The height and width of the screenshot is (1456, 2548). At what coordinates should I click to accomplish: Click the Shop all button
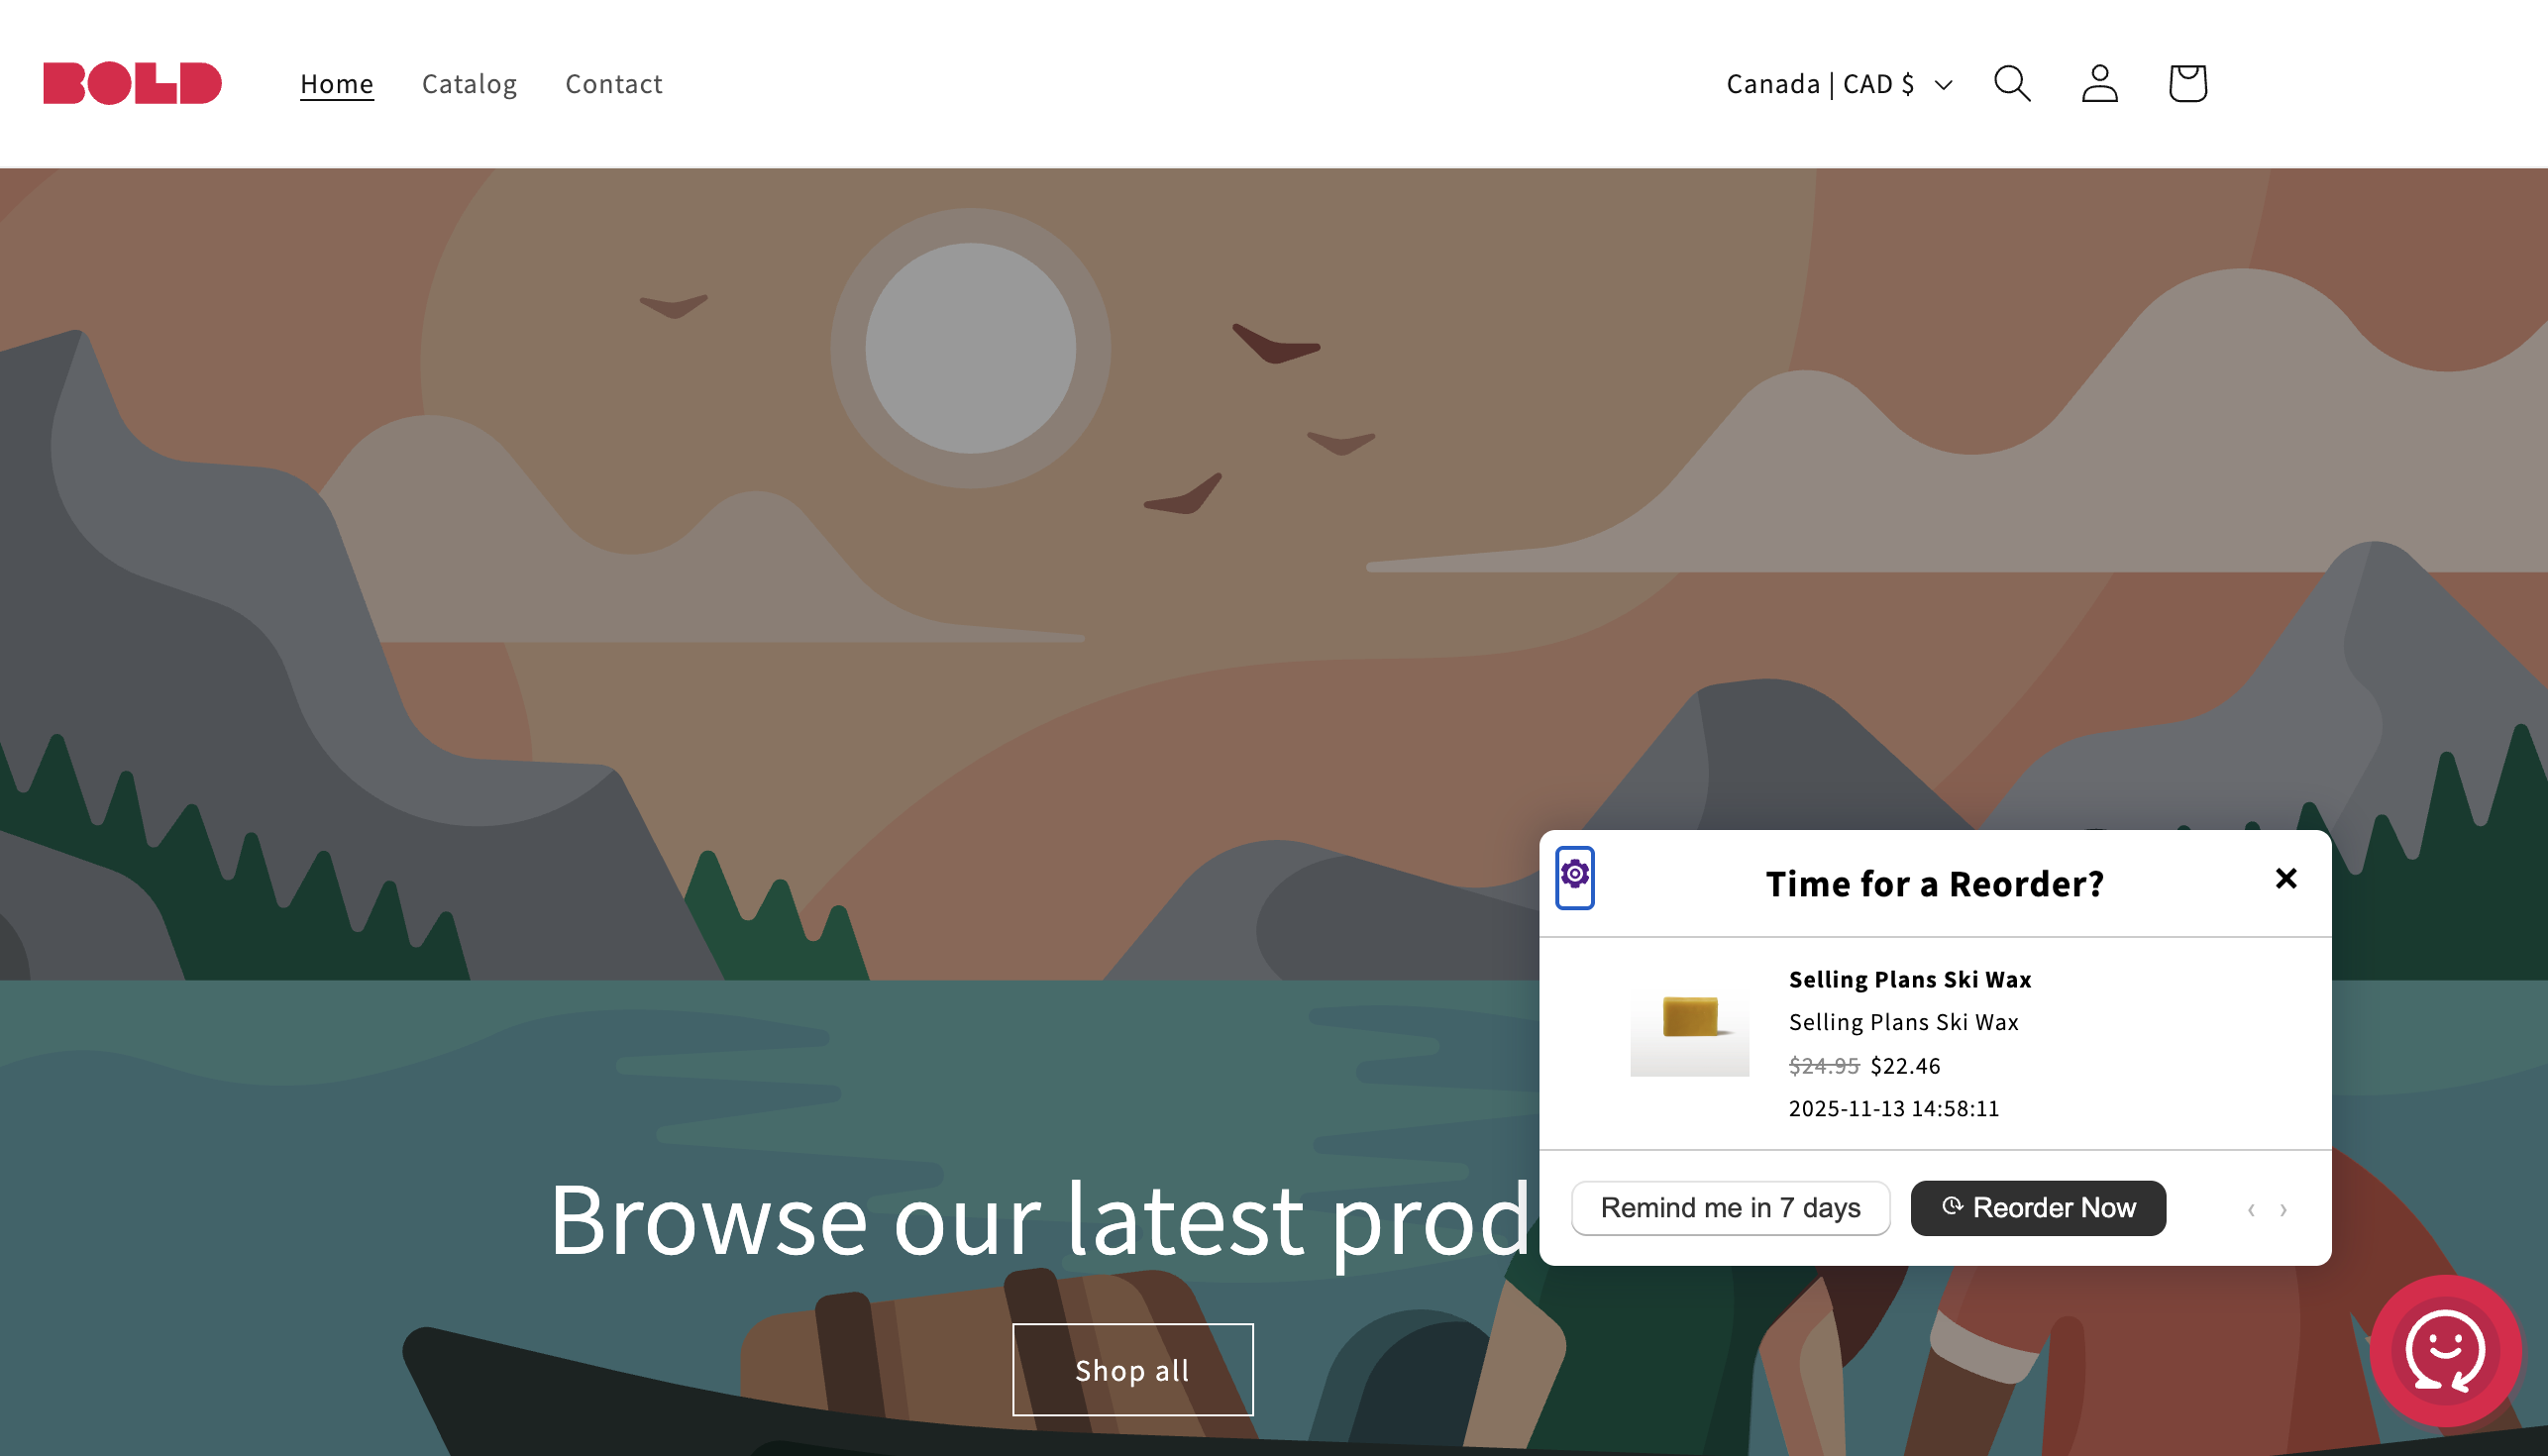click(1133, 1370)
